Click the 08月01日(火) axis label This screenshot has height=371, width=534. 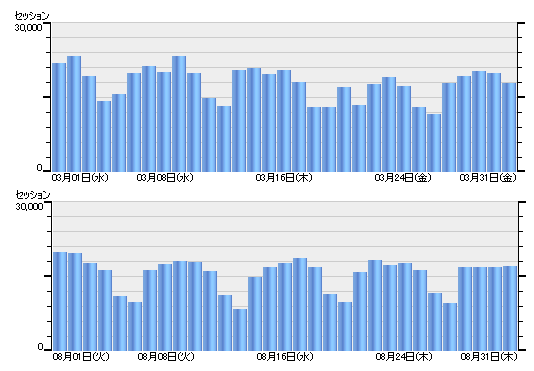(81, 357)
